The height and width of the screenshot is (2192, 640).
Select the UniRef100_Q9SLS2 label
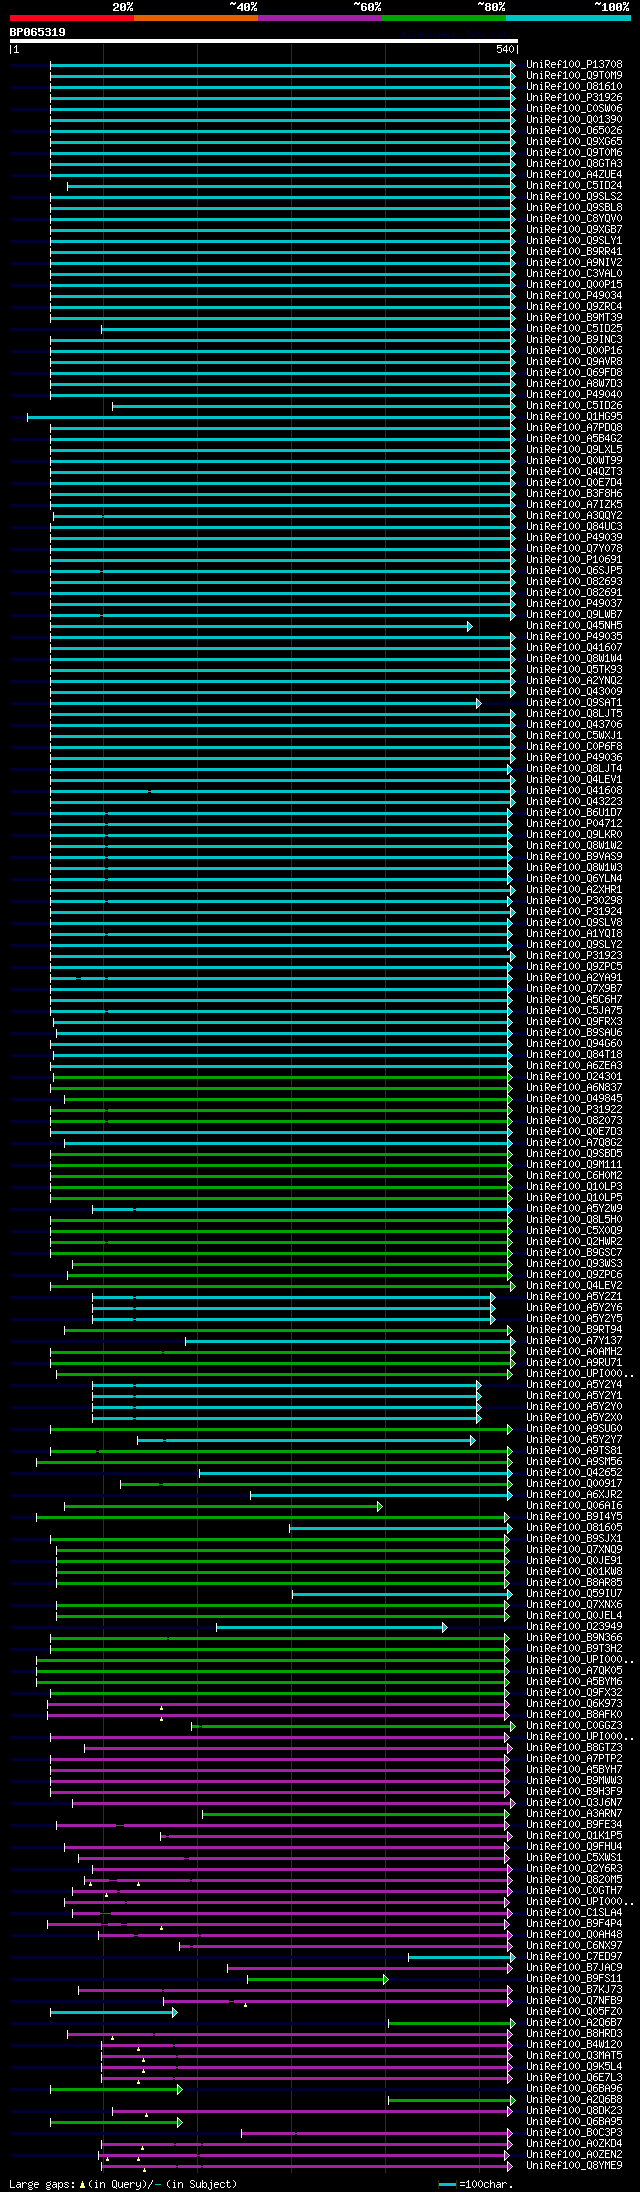574,197
